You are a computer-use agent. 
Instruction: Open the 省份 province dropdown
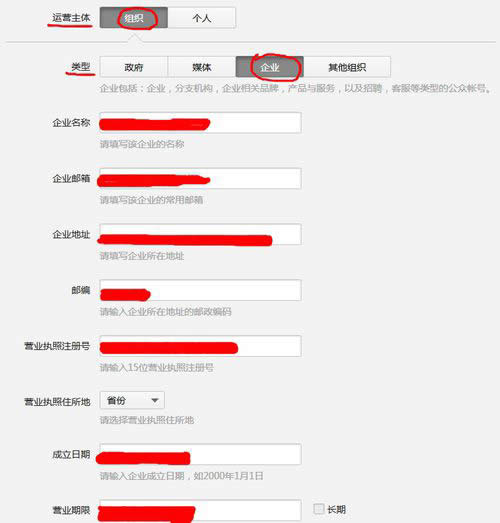tap(132, 400)
